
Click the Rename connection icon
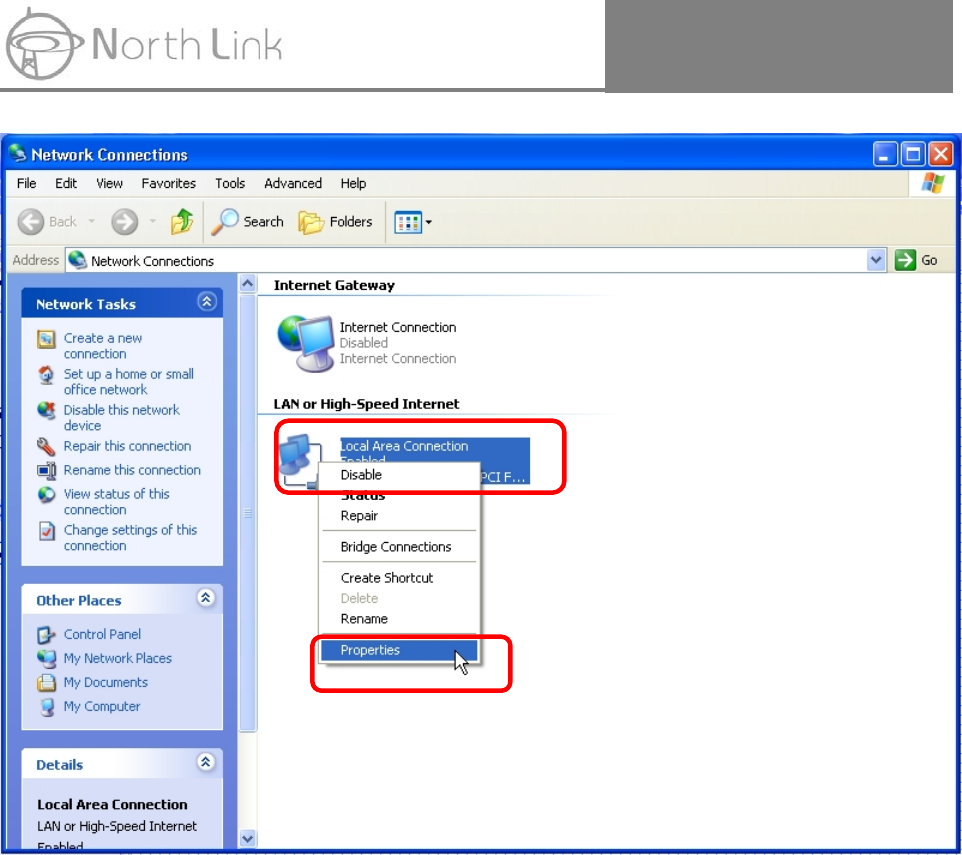(x=46, y=470)
